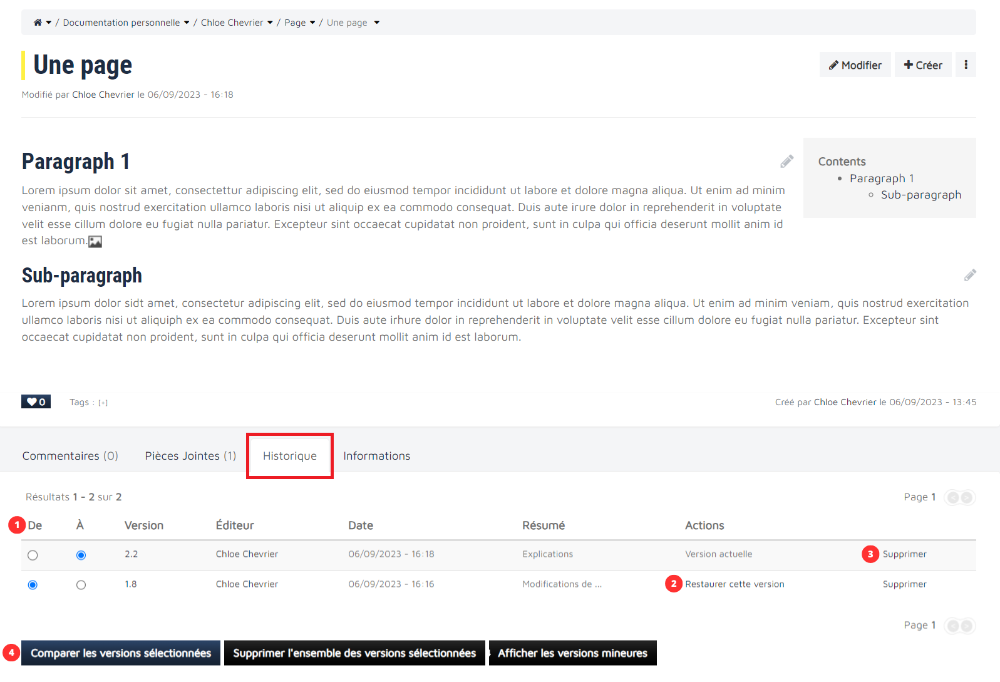Click the Date column header
1000x682 pixels.
(360, 525)
